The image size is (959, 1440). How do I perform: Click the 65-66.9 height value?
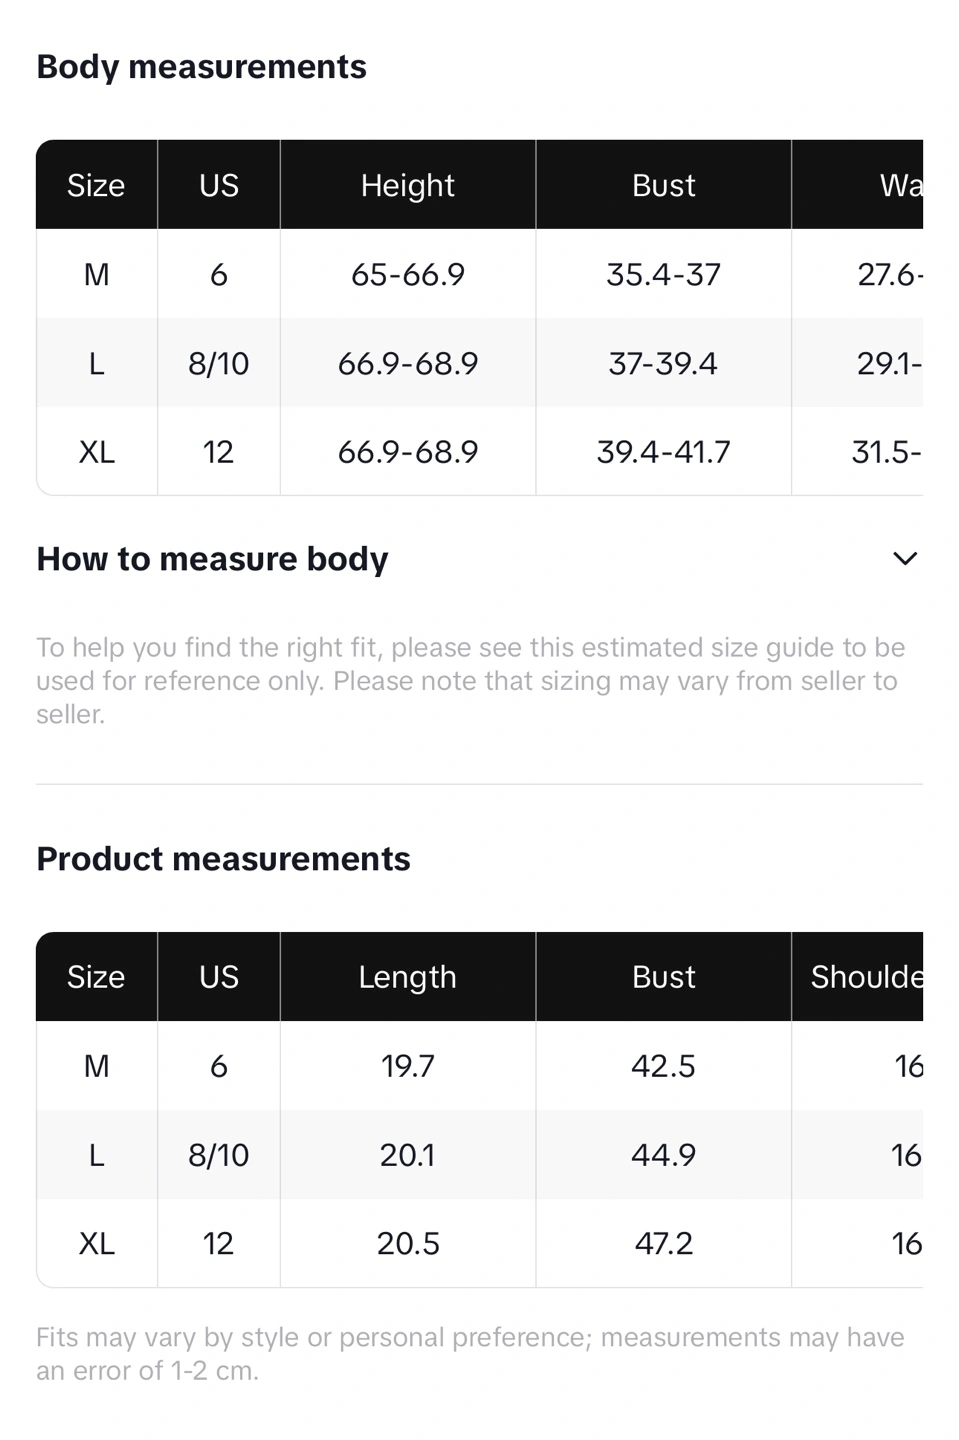(408, 274)
